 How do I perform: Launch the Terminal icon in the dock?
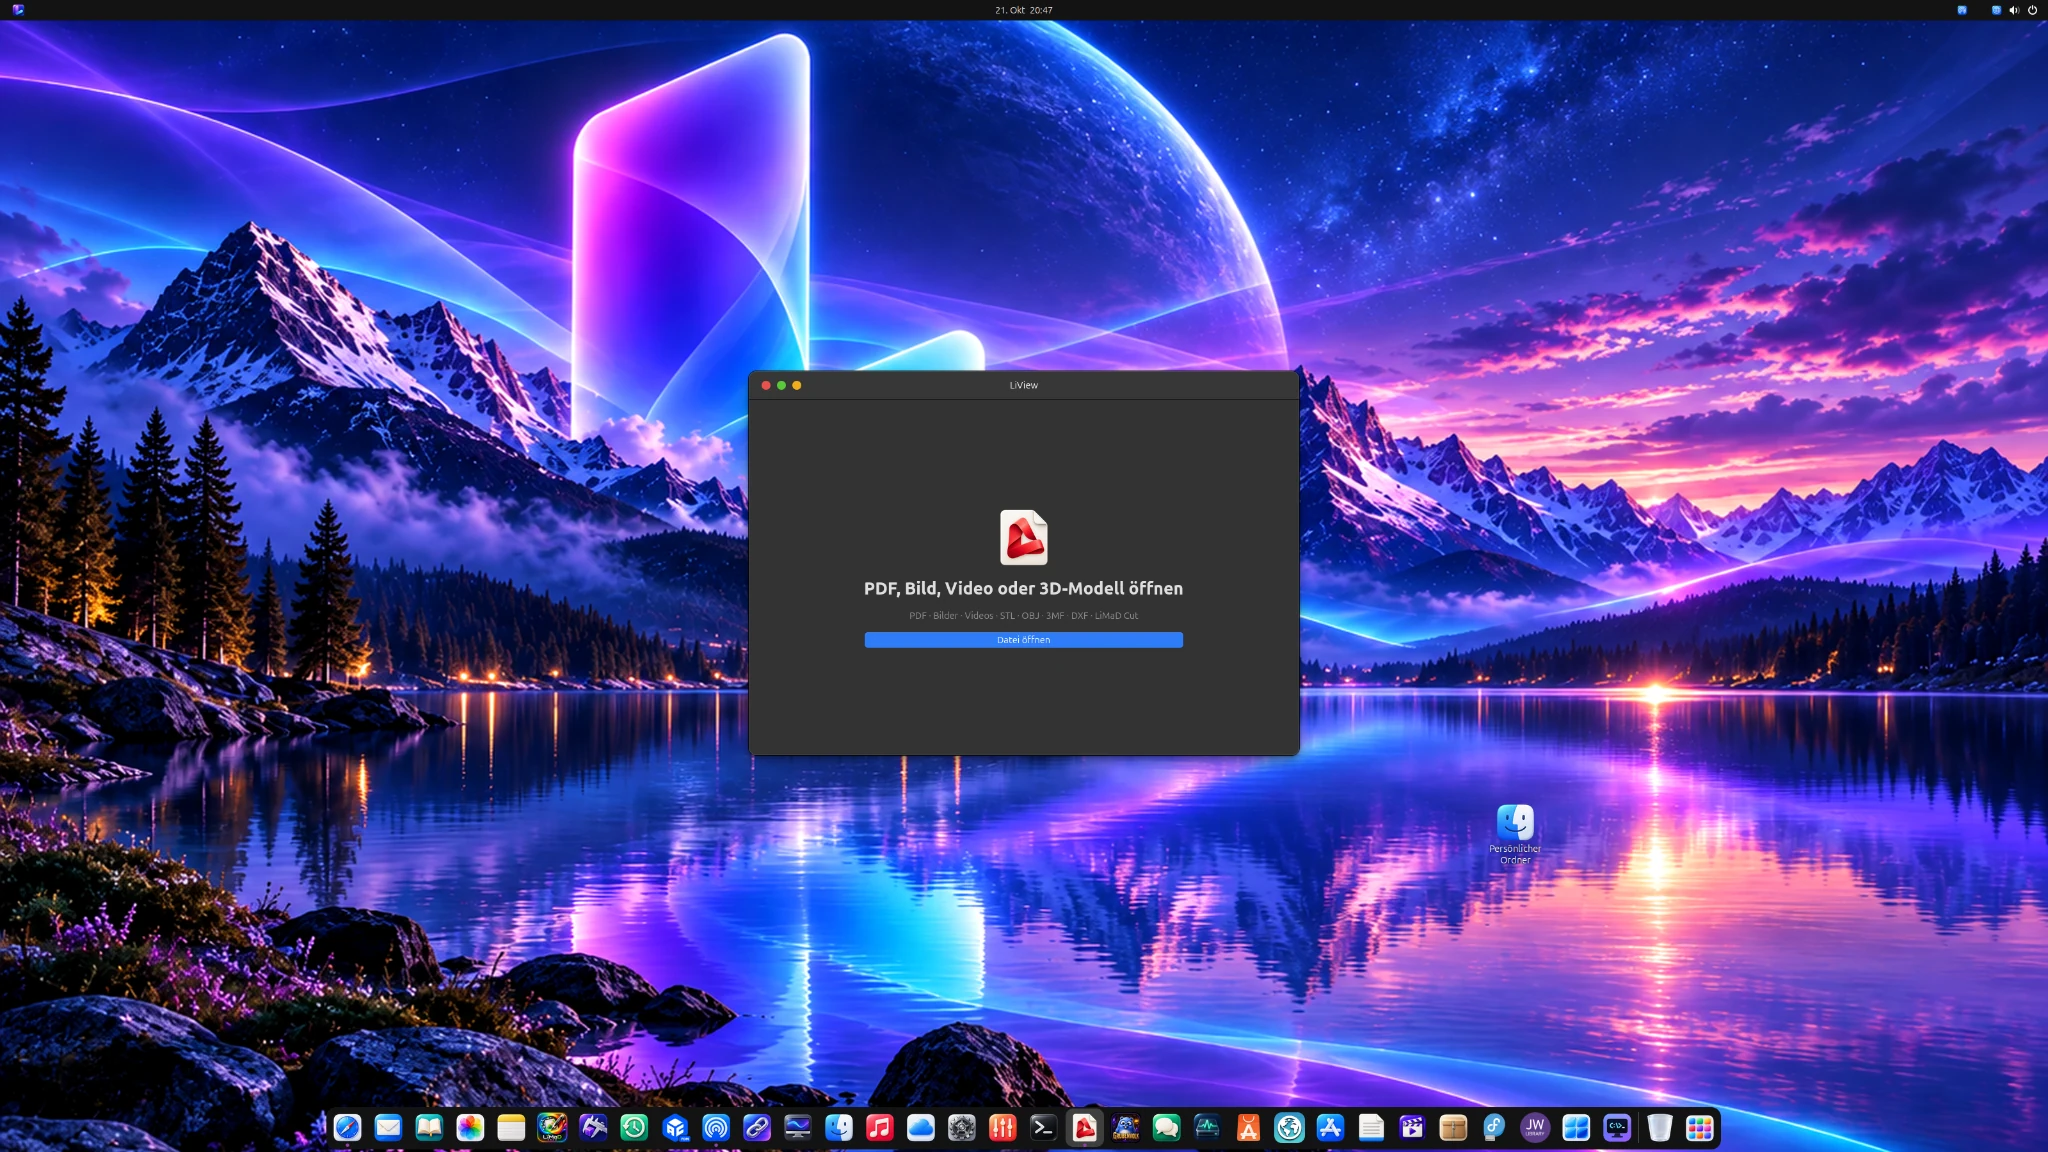(x=1044, y=1128)
